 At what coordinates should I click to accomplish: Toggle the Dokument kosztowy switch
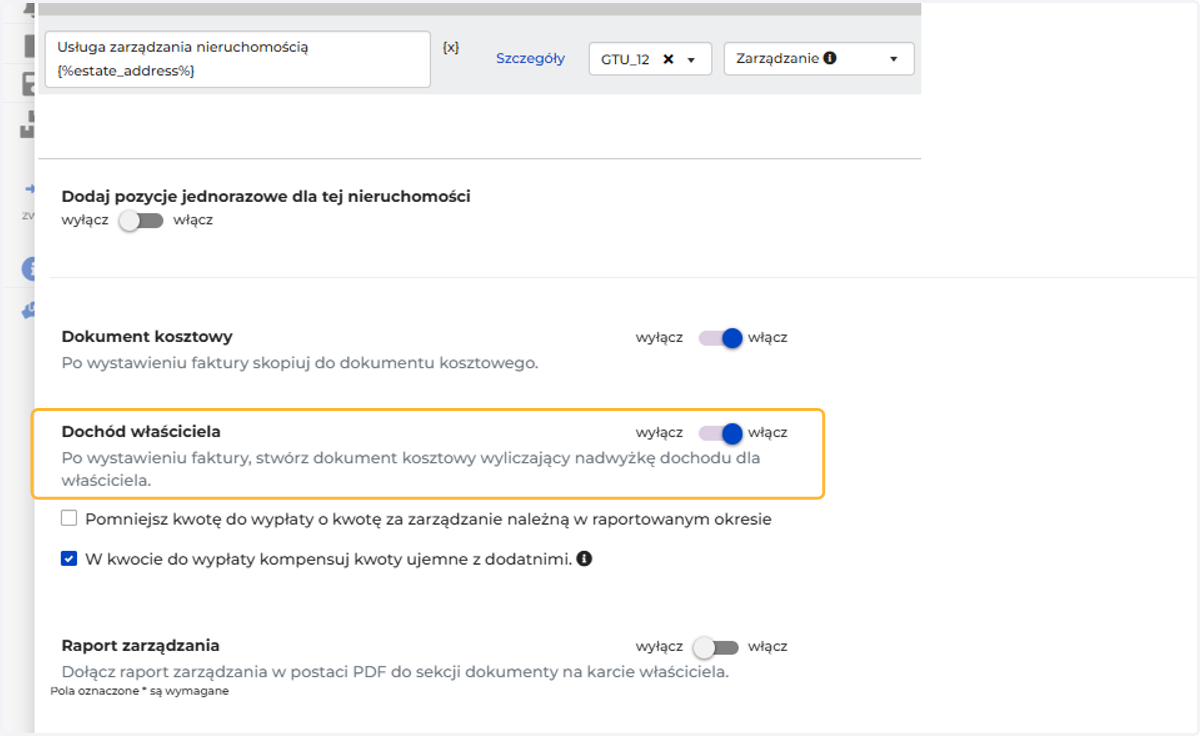pos(720,338)
